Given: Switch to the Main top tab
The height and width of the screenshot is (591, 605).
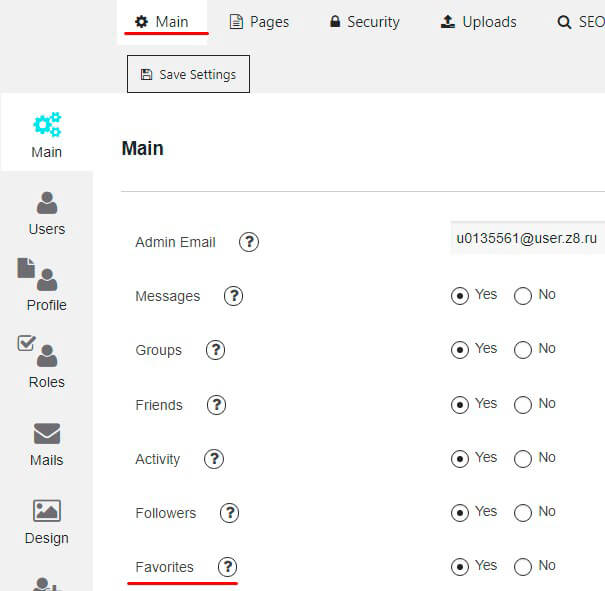Looking at the screenshot, I should coord(162,22).
